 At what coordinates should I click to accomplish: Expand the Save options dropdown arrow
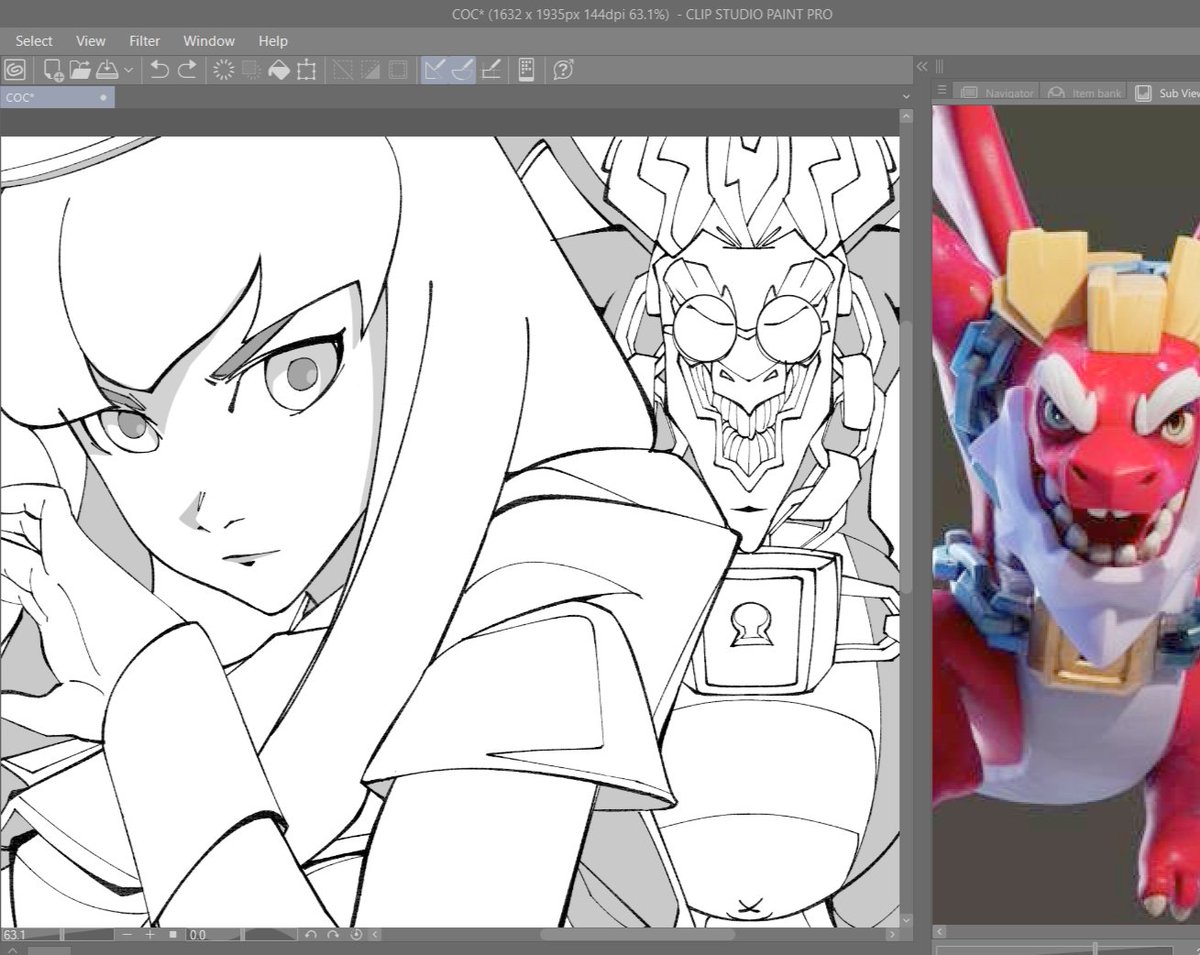coord(129,71)
